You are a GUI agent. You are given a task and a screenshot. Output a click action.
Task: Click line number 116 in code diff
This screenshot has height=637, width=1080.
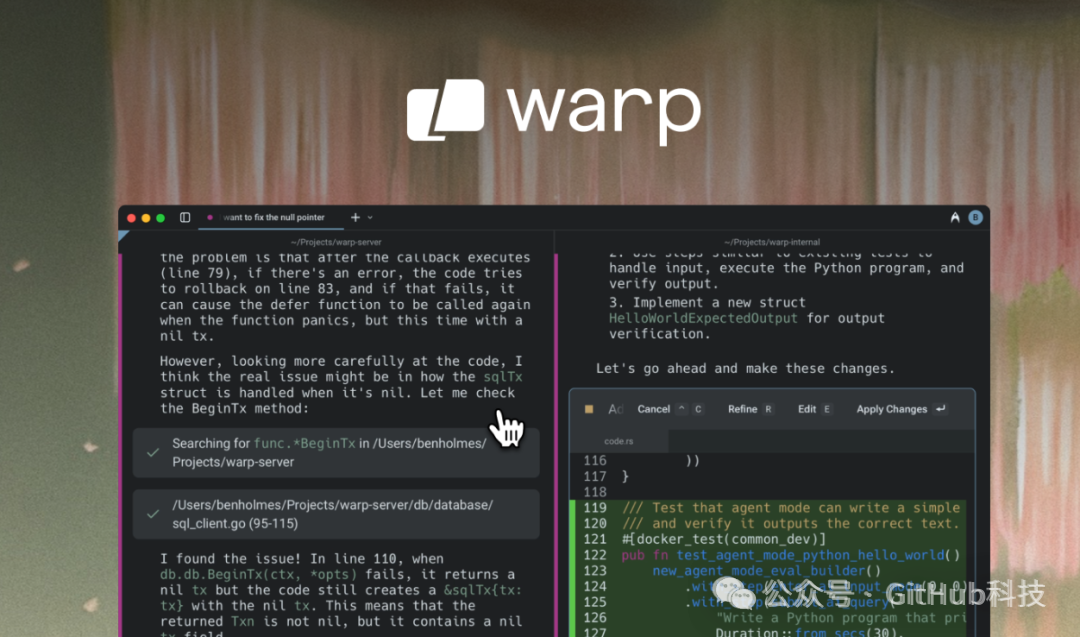coord(594,461)
